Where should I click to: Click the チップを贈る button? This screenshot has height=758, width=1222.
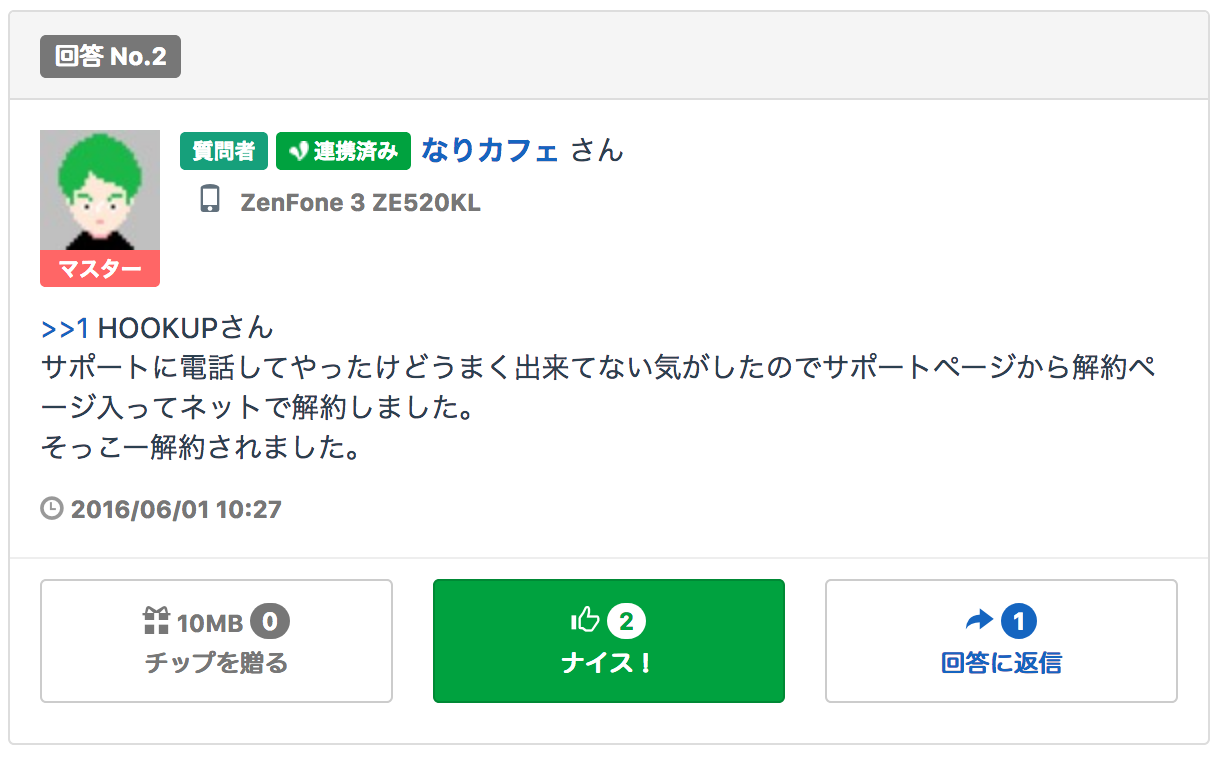click(216, 641)
